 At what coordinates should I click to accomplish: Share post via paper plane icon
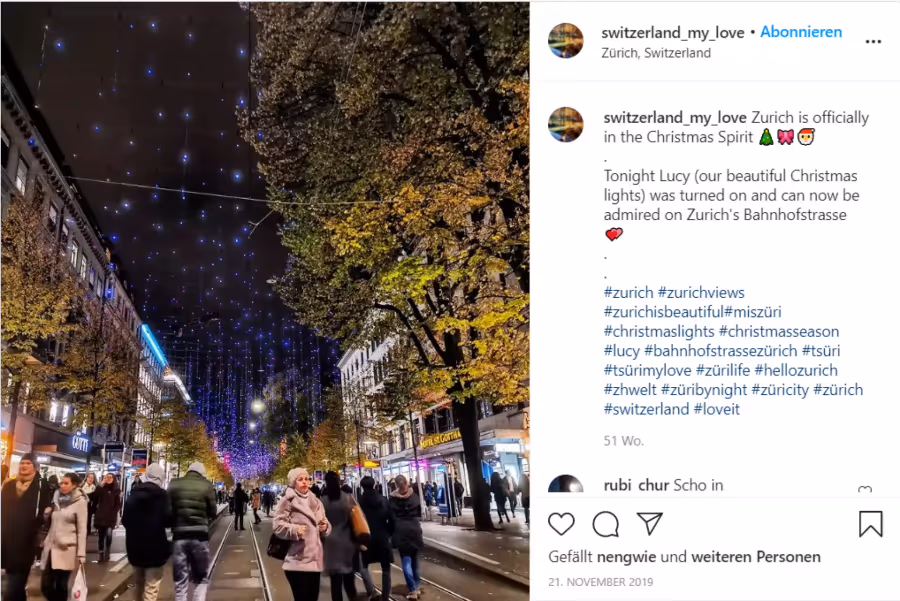pyautogui.click(x=650, y=524)
